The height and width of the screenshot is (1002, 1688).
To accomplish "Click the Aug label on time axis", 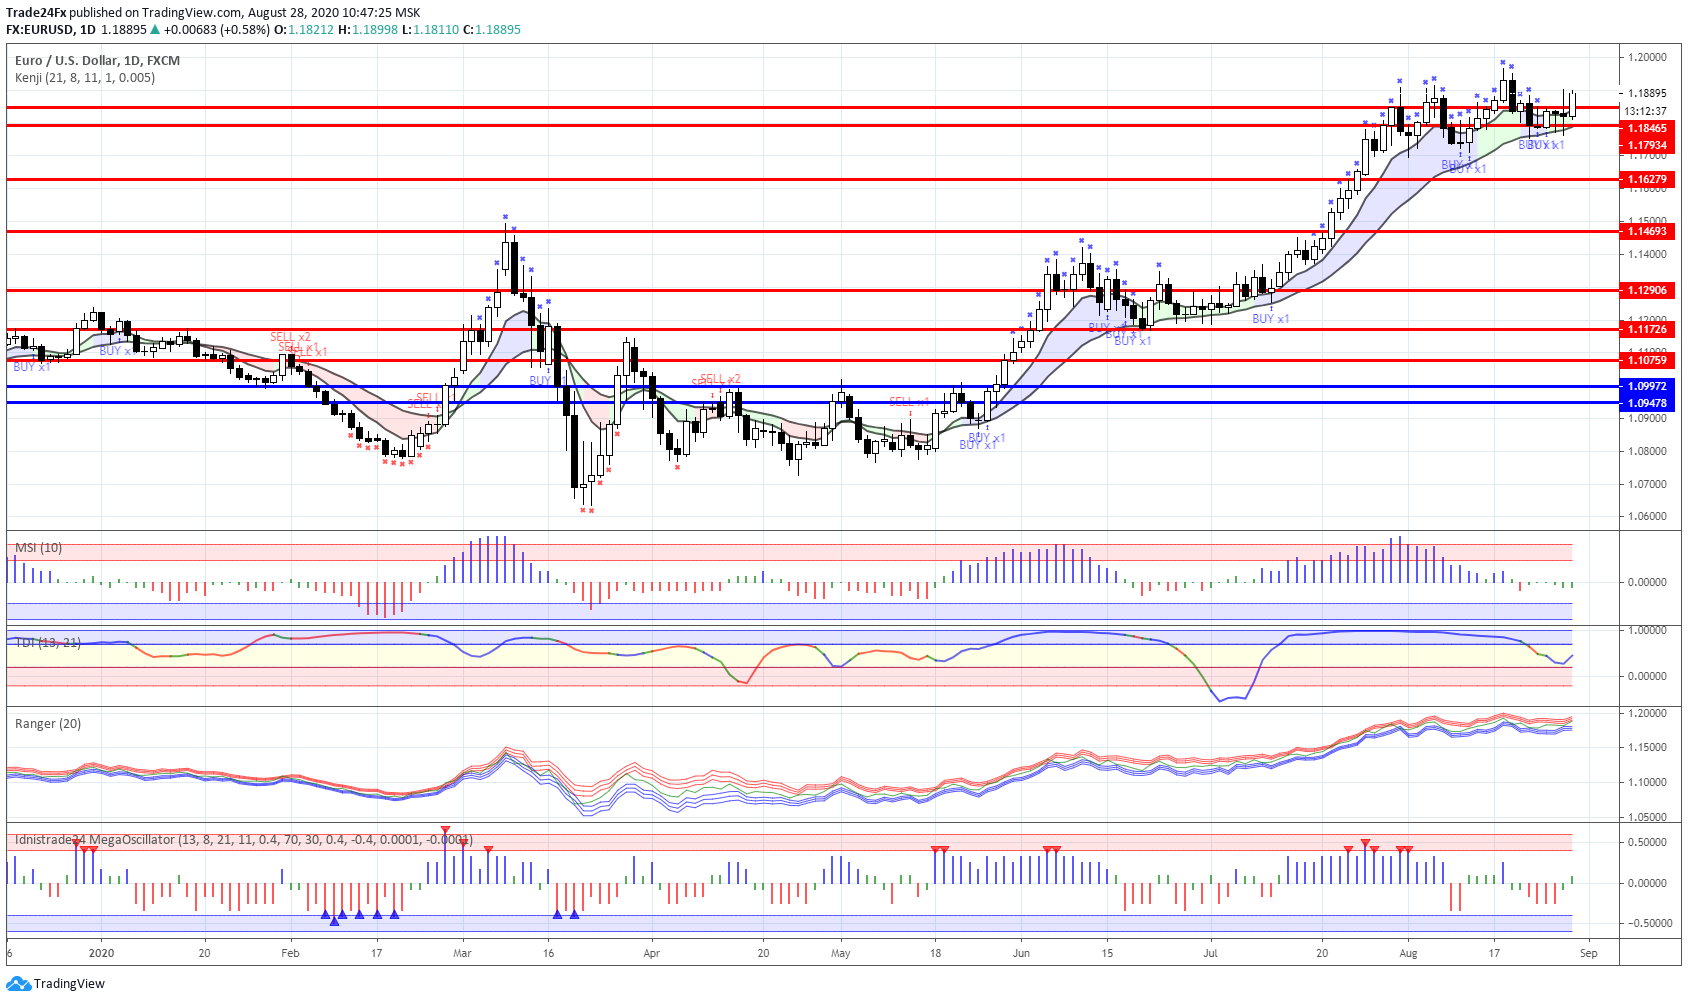I will click(1408, 953).
